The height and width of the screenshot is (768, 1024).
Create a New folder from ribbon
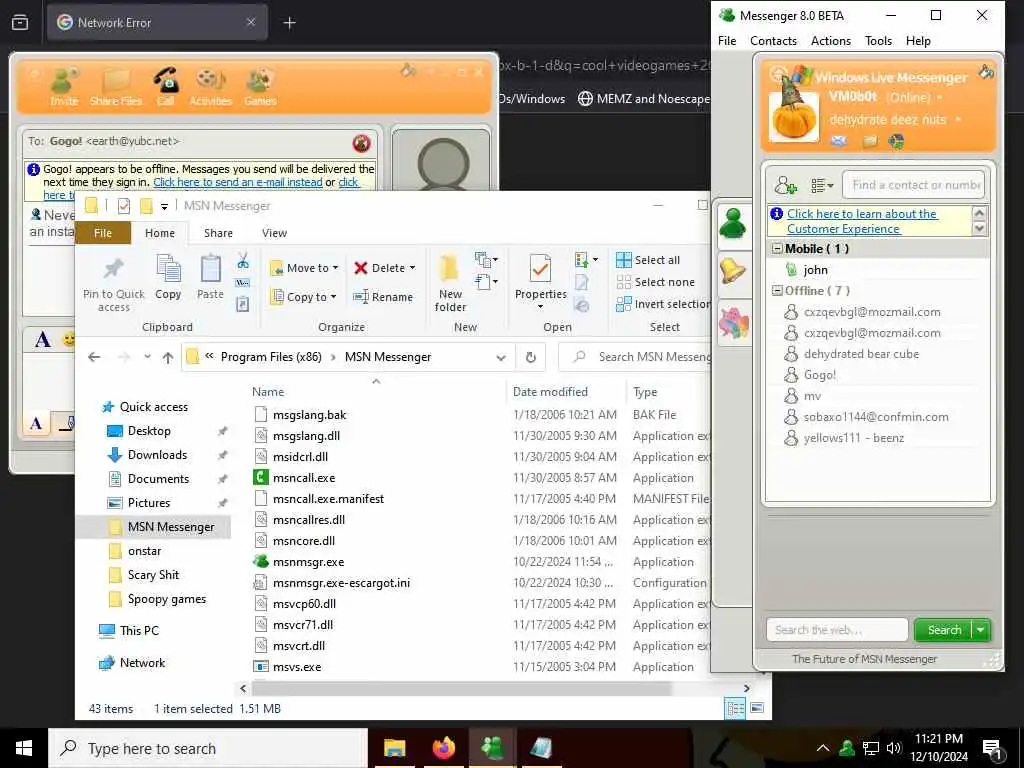pos(450,284)
